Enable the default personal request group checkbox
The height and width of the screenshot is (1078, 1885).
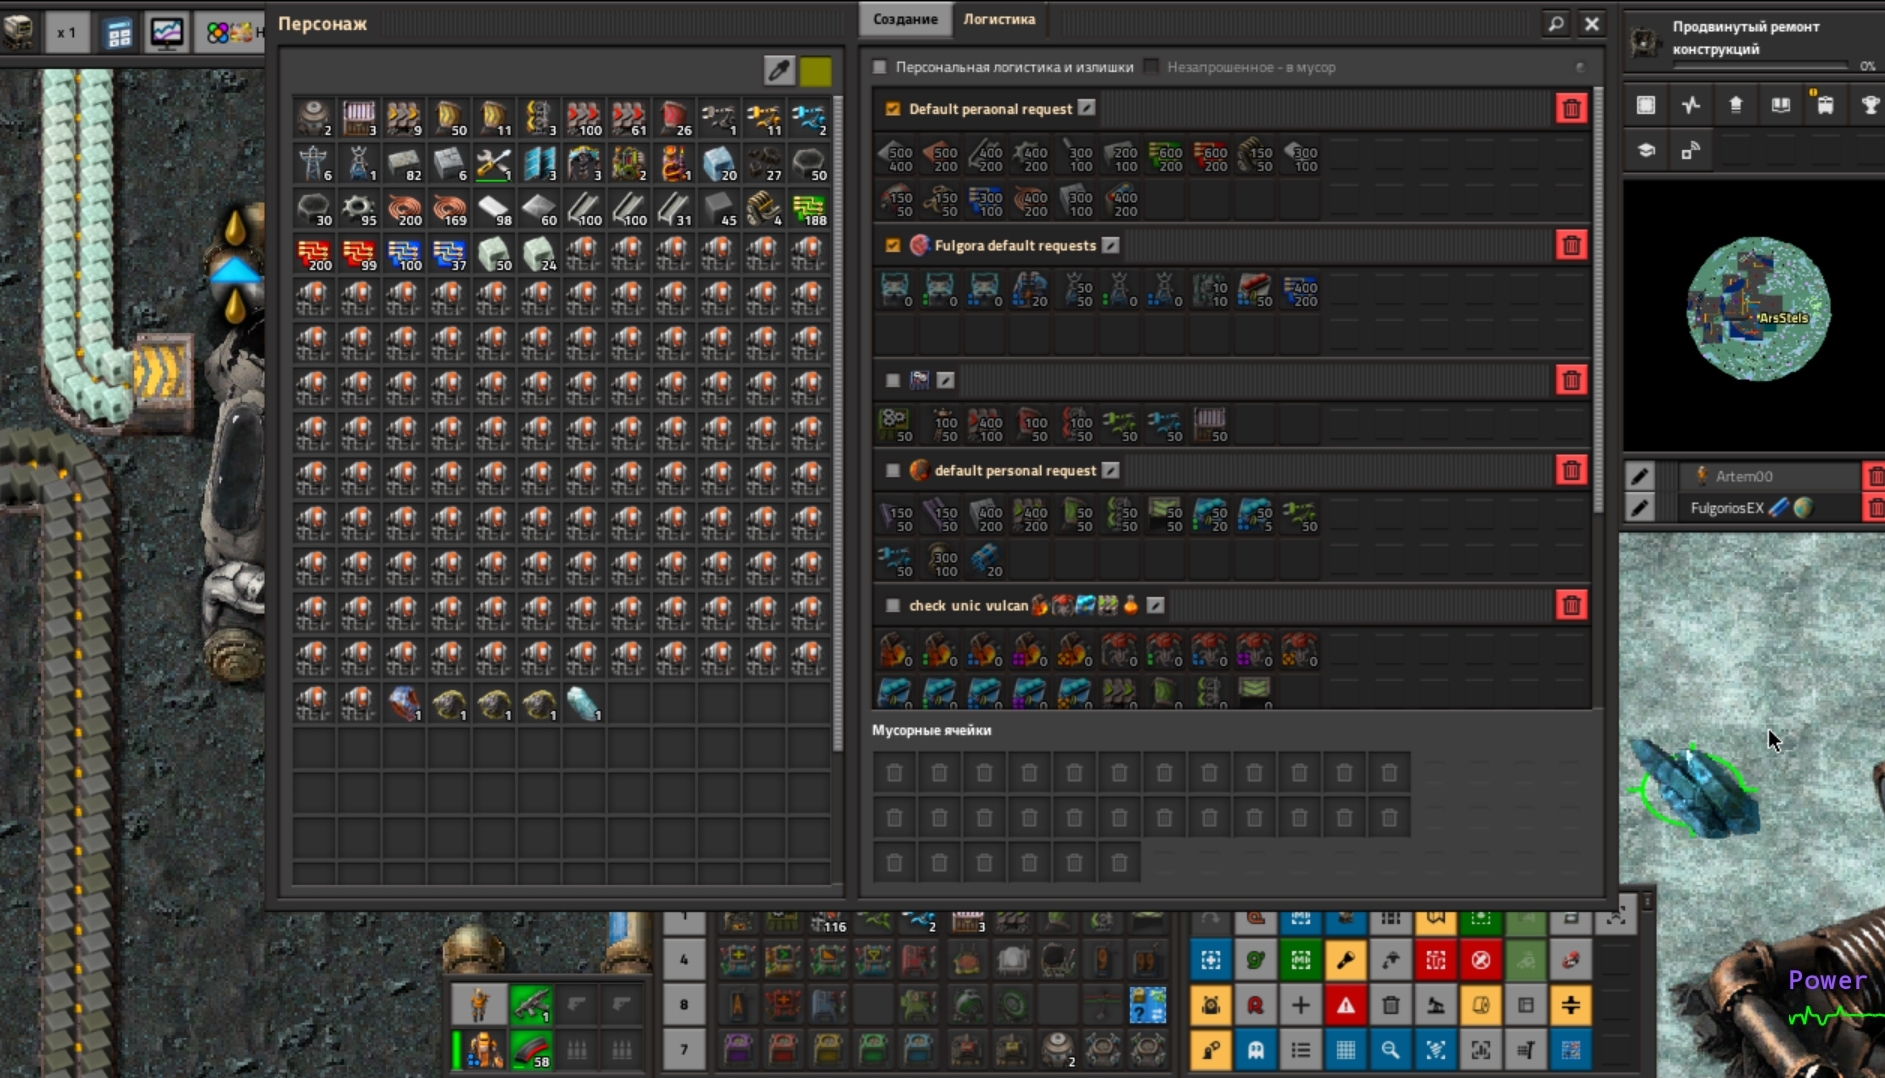tap(893, 470)
